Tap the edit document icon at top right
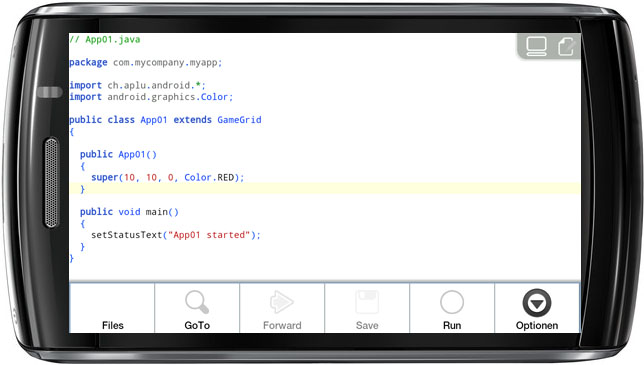644x365 pixels. coord(566,46)
